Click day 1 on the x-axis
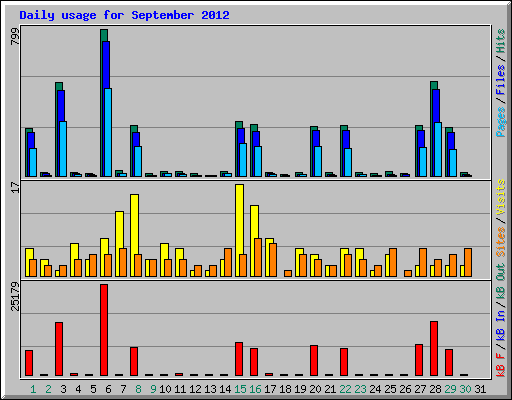The width and height of the screenshot is (512, 400). 33,389
